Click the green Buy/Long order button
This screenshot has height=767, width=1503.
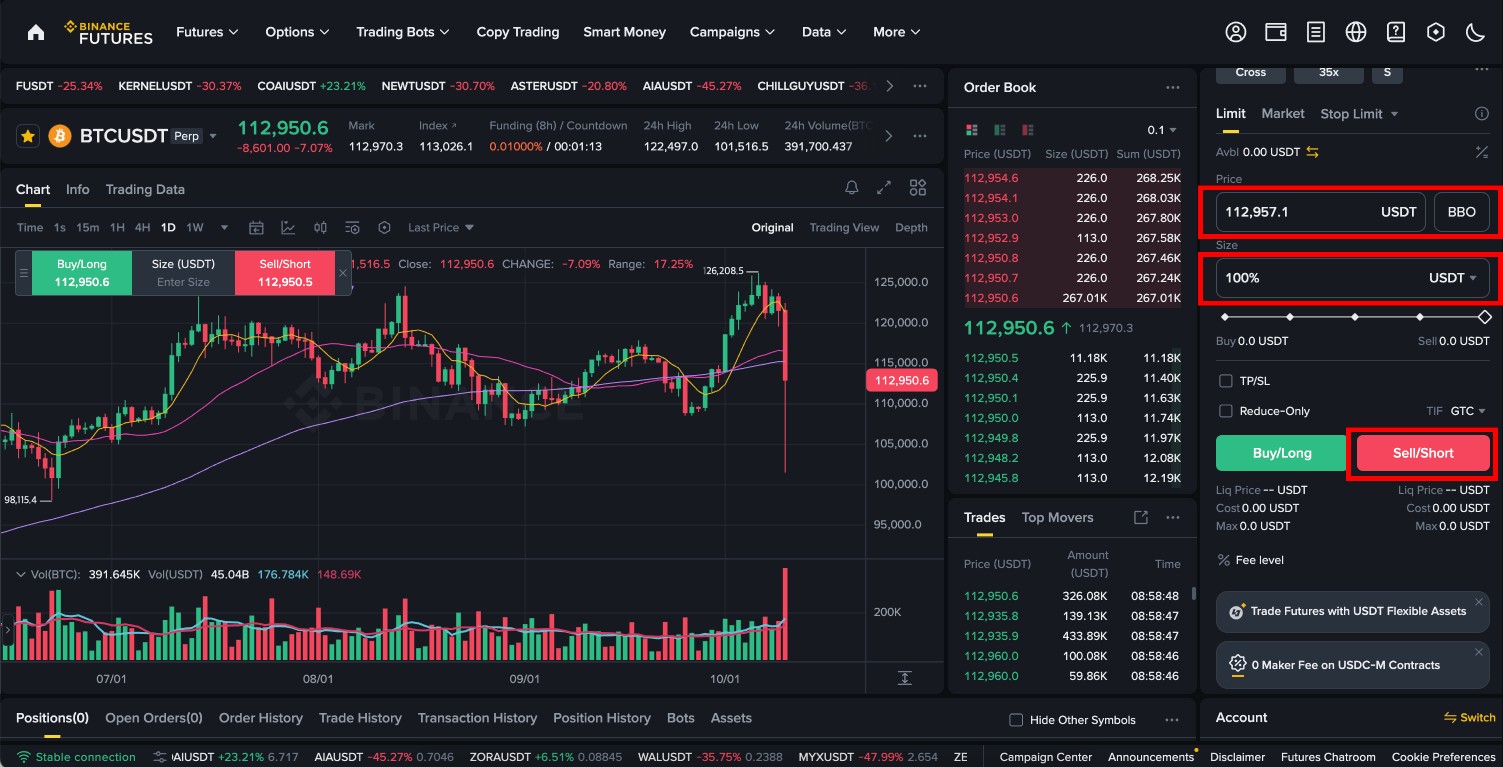(1281, 453)
